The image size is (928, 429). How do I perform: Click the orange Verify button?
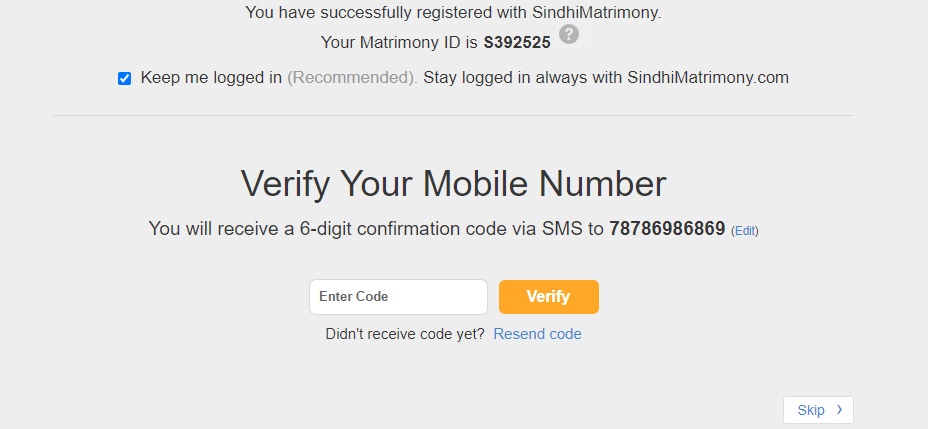[x=549, y=297]
